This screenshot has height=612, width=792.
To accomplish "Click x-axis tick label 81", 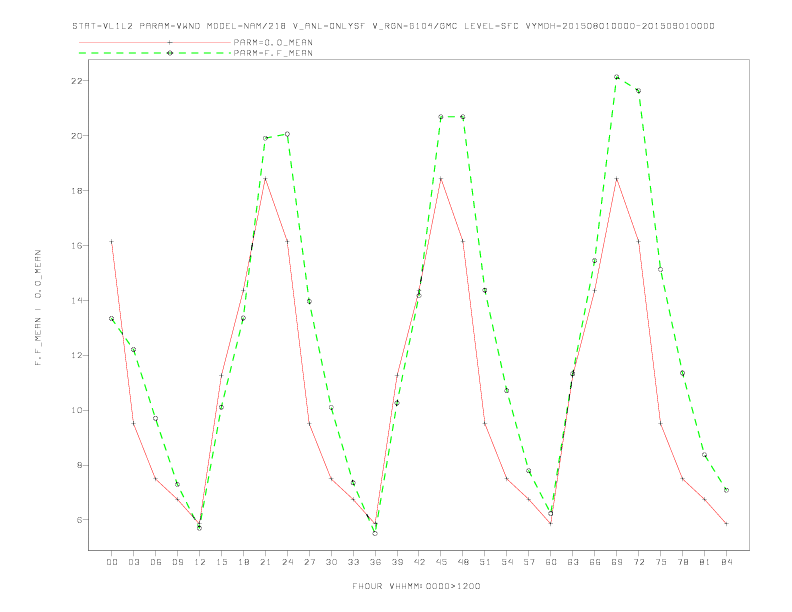I will tap(705, 562).
